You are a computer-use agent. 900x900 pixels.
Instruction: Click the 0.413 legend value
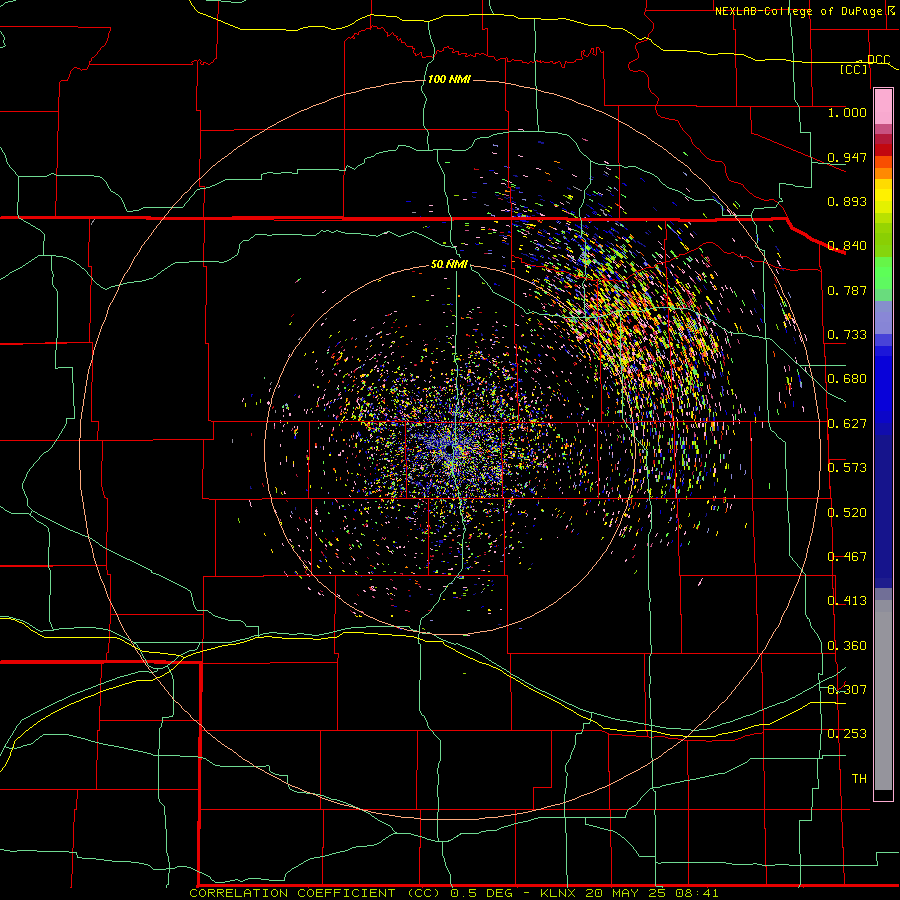pyautogui.click(x=847, y=601)
